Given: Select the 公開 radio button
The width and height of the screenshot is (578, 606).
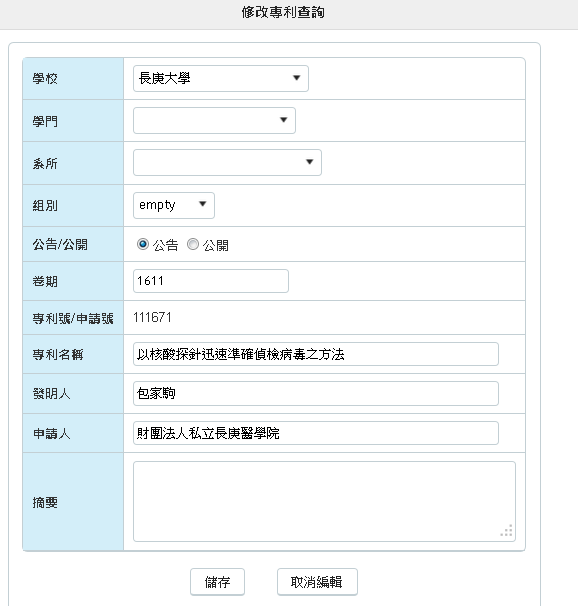Looking at the screenshot, I should (x=193, y=244).
